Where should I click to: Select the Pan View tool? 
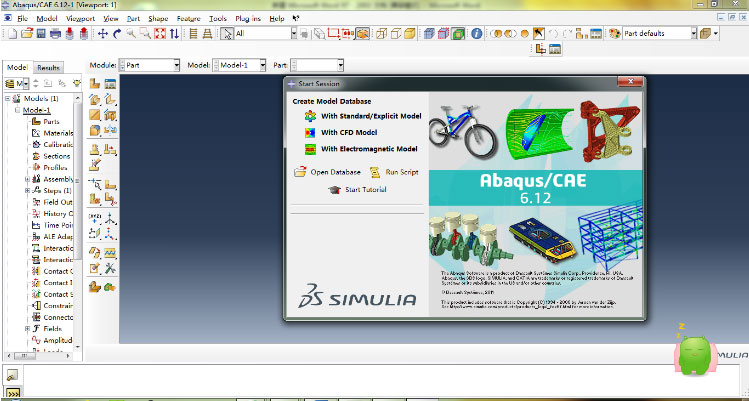tap(103, 33)
